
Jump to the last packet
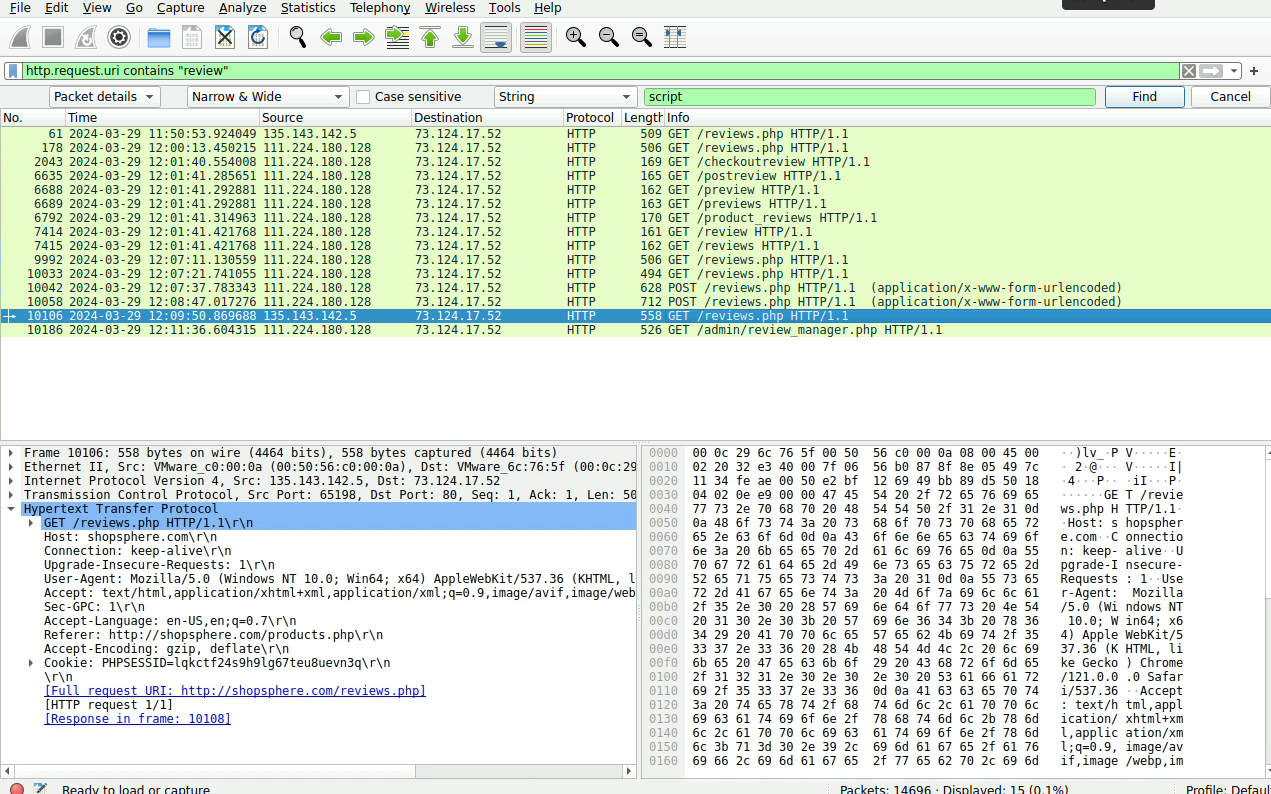point(463,38)
